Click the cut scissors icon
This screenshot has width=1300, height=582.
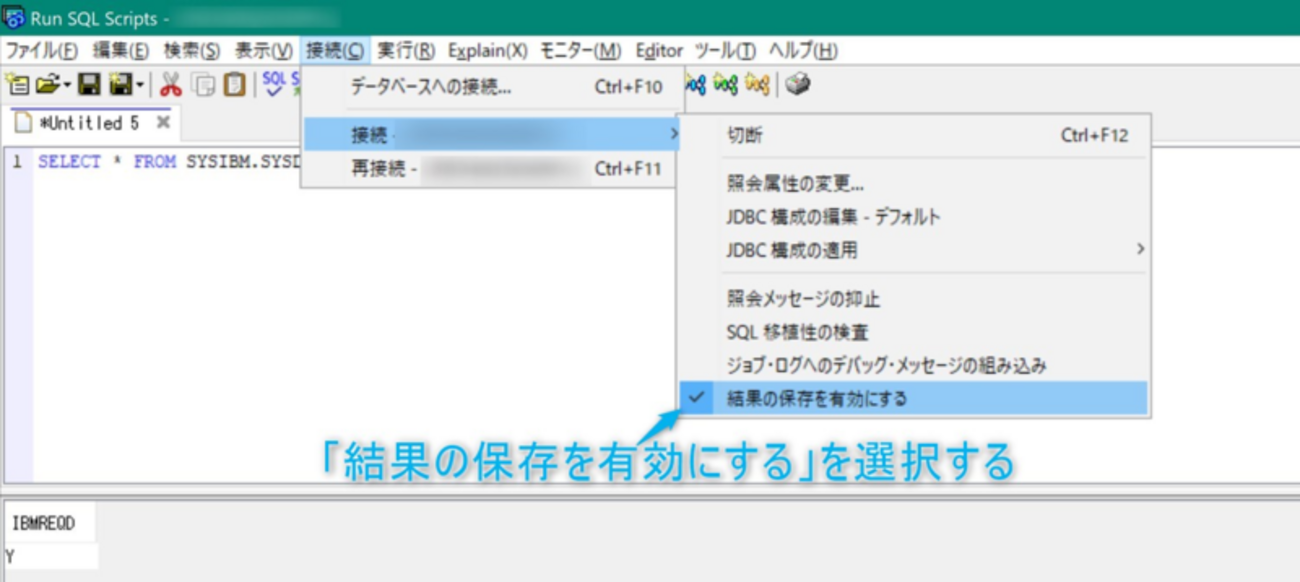pyautogui.click(x=171, y=85)
